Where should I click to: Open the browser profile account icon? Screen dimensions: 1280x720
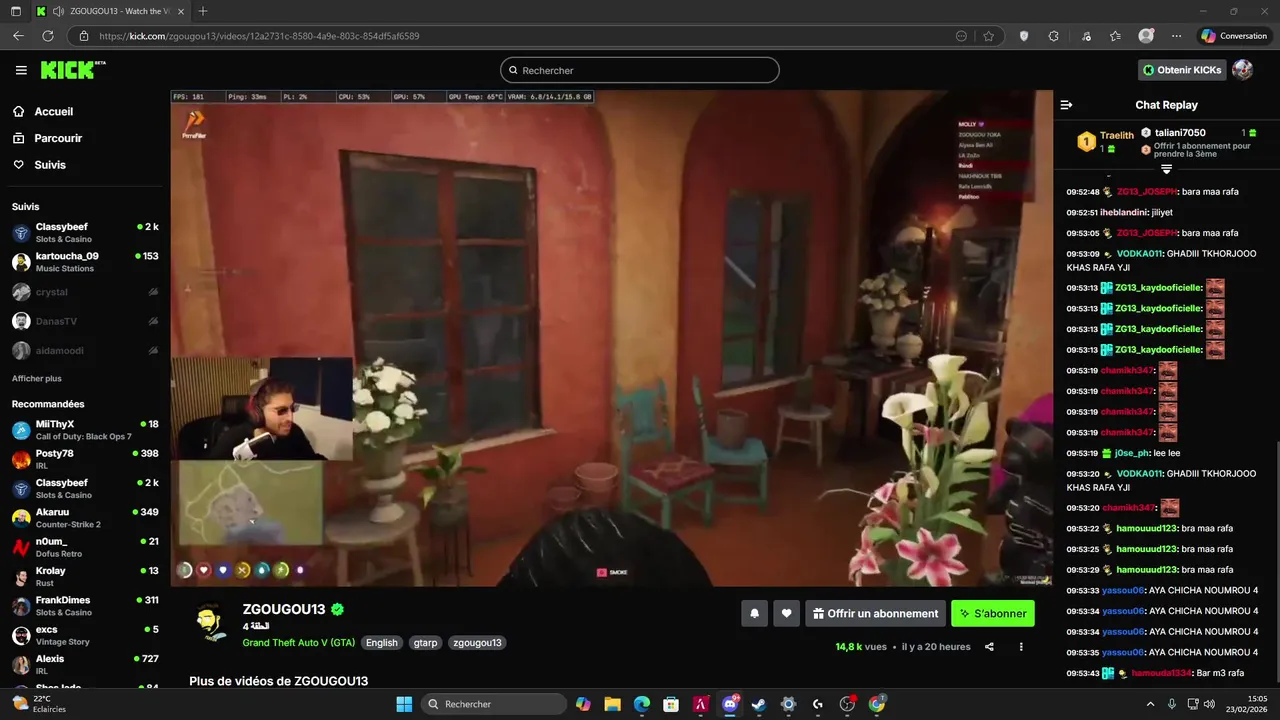click(x=1146, y=36)
